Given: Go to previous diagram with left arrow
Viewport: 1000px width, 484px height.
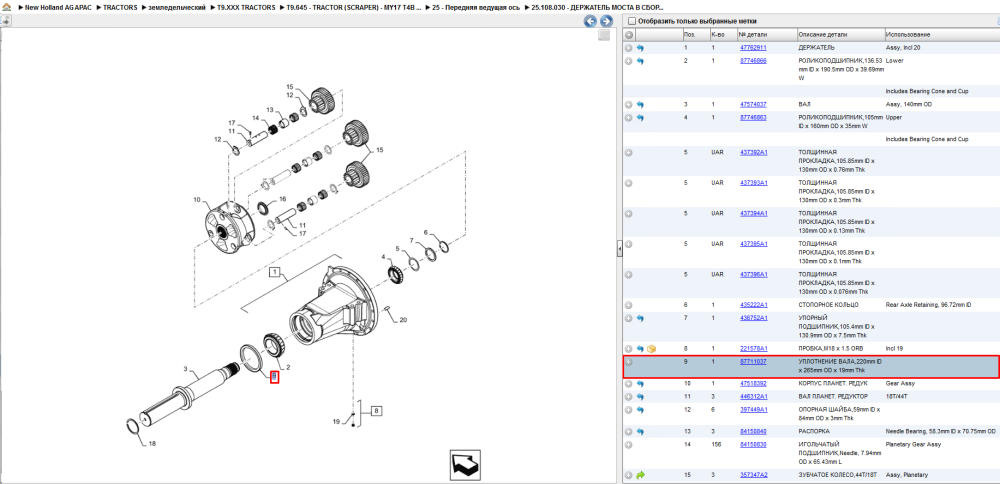Looking at the screenshot, I should point(591,21).
